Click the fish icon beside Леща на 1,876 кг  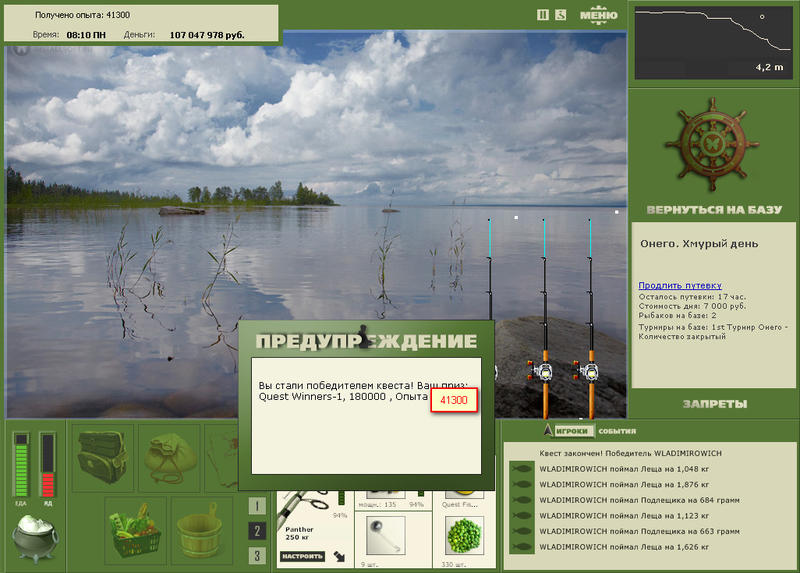522,485
